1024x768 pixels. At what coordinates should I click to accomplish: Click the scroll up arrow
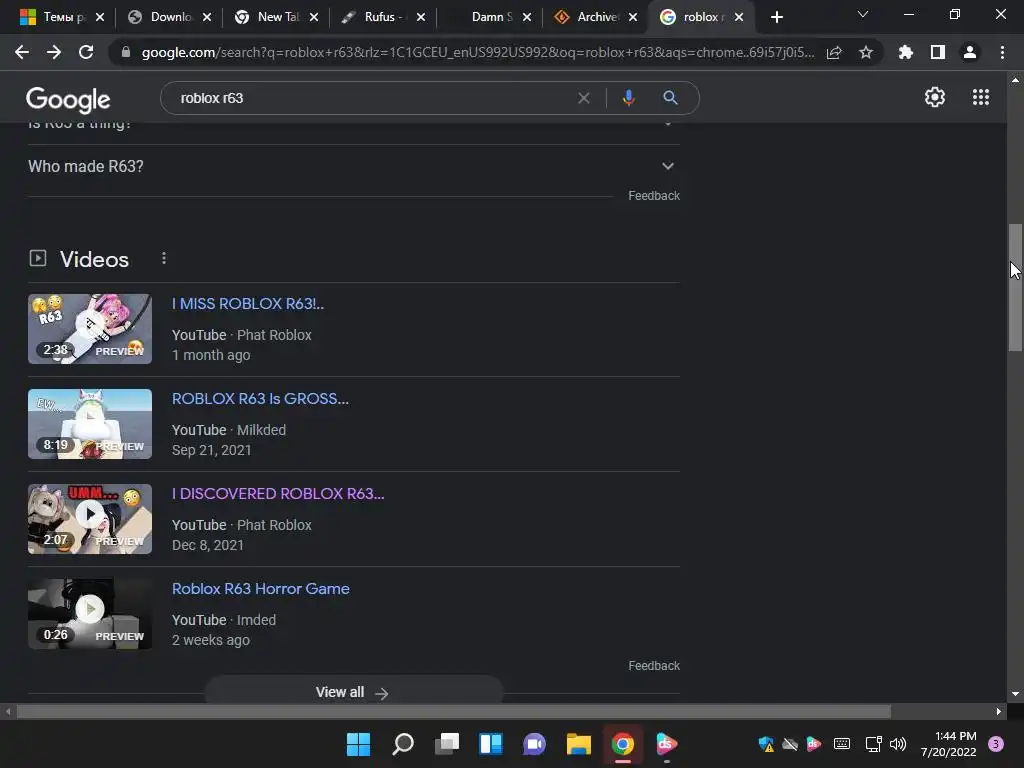click(1015, 80)
